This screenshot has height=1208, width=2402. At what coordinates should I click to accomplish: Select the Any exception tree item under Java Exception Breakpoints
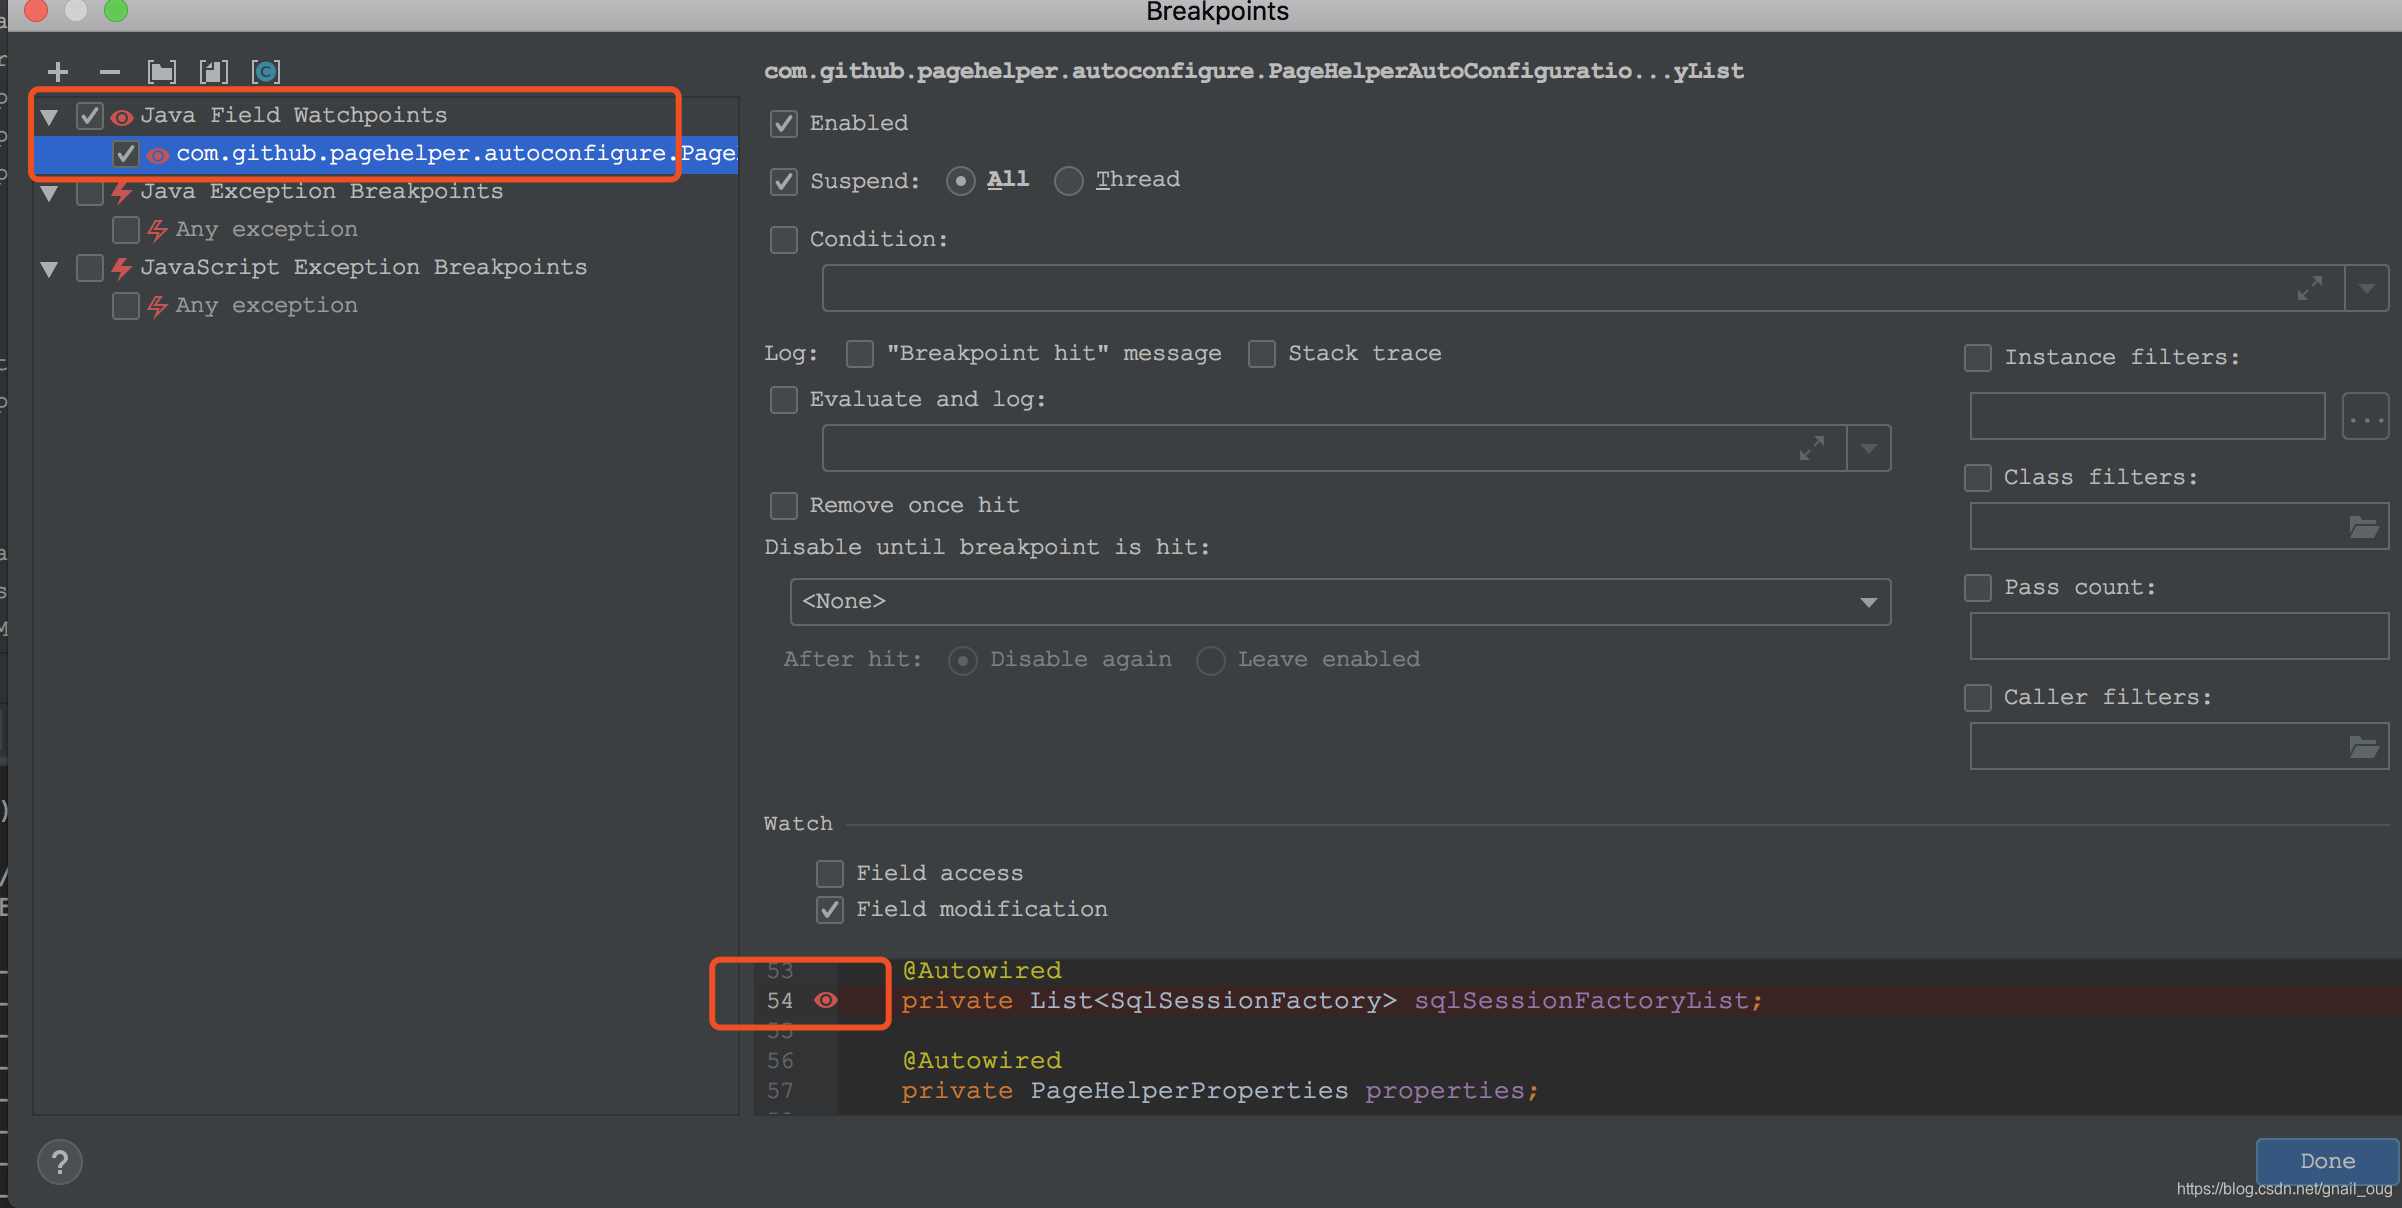pos(266,229)
